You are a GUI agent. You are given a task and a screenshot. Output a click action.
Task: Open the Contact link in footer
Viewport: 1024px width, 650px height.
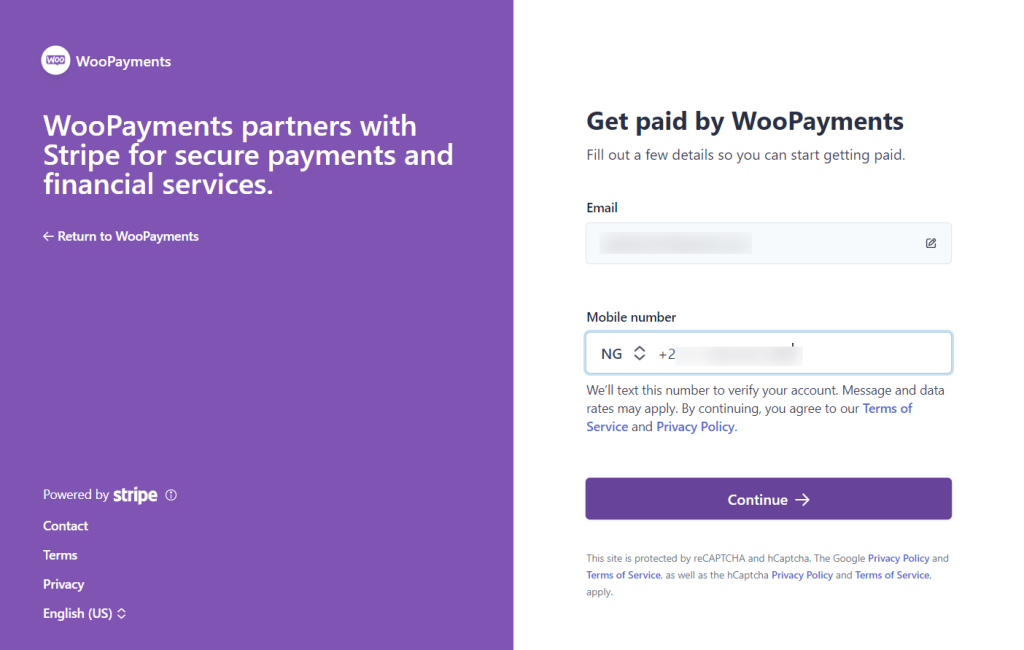tap(65, 526)
